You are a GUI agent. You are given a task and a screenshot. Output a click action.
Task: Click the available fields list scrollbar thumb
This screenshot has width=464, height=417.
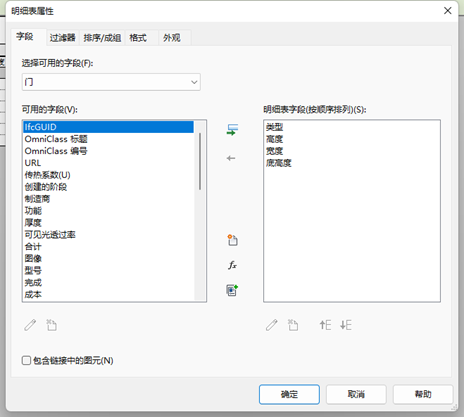[200, 161]
